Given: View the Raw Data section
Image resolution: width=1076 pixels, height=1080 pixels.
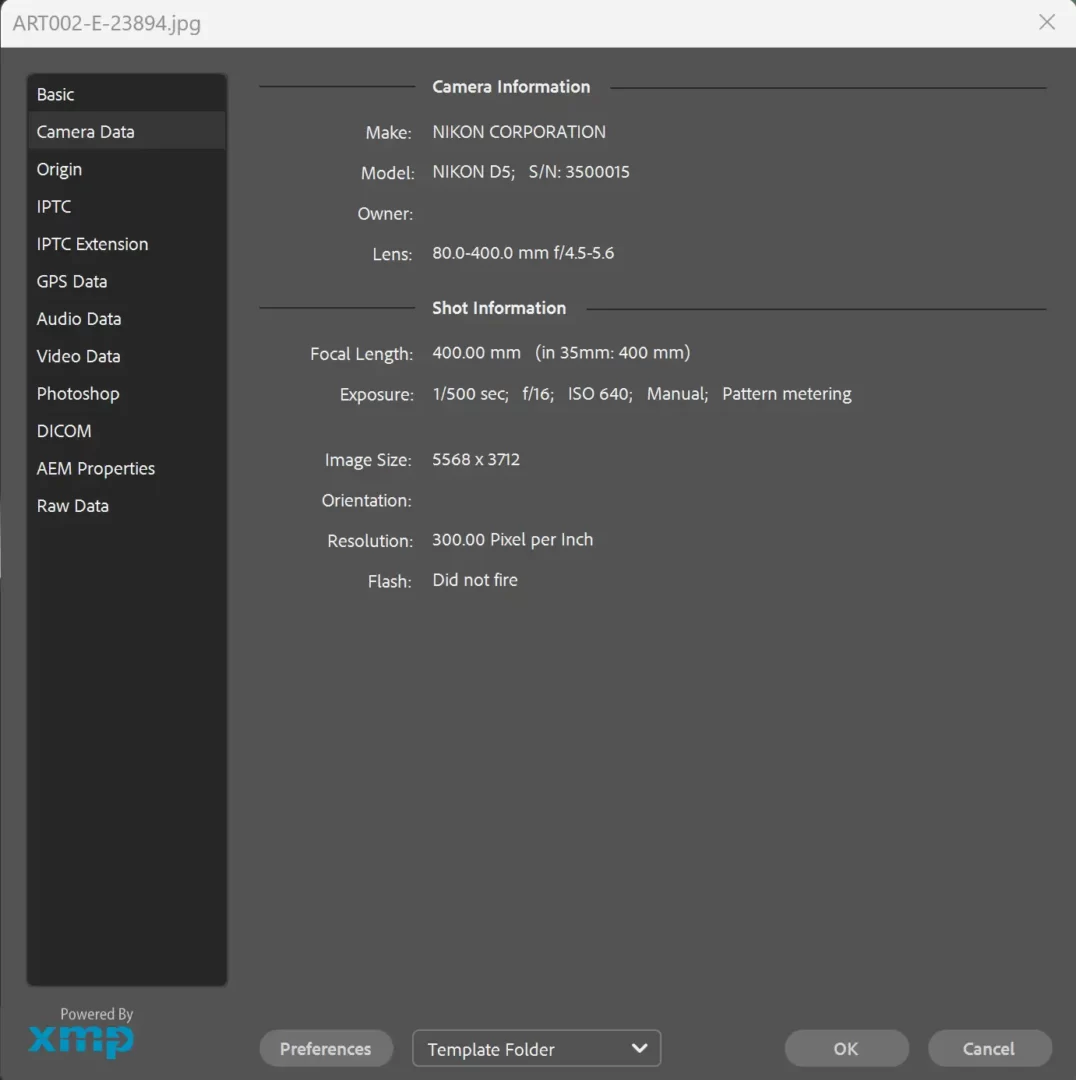Looking at the screenshot, I should point(126,506).
